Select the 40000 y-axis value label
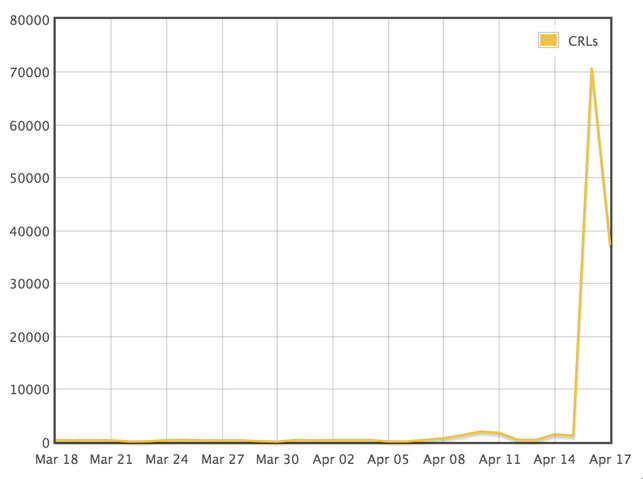This screenshot has width=643, height=479. coord(24,231)
